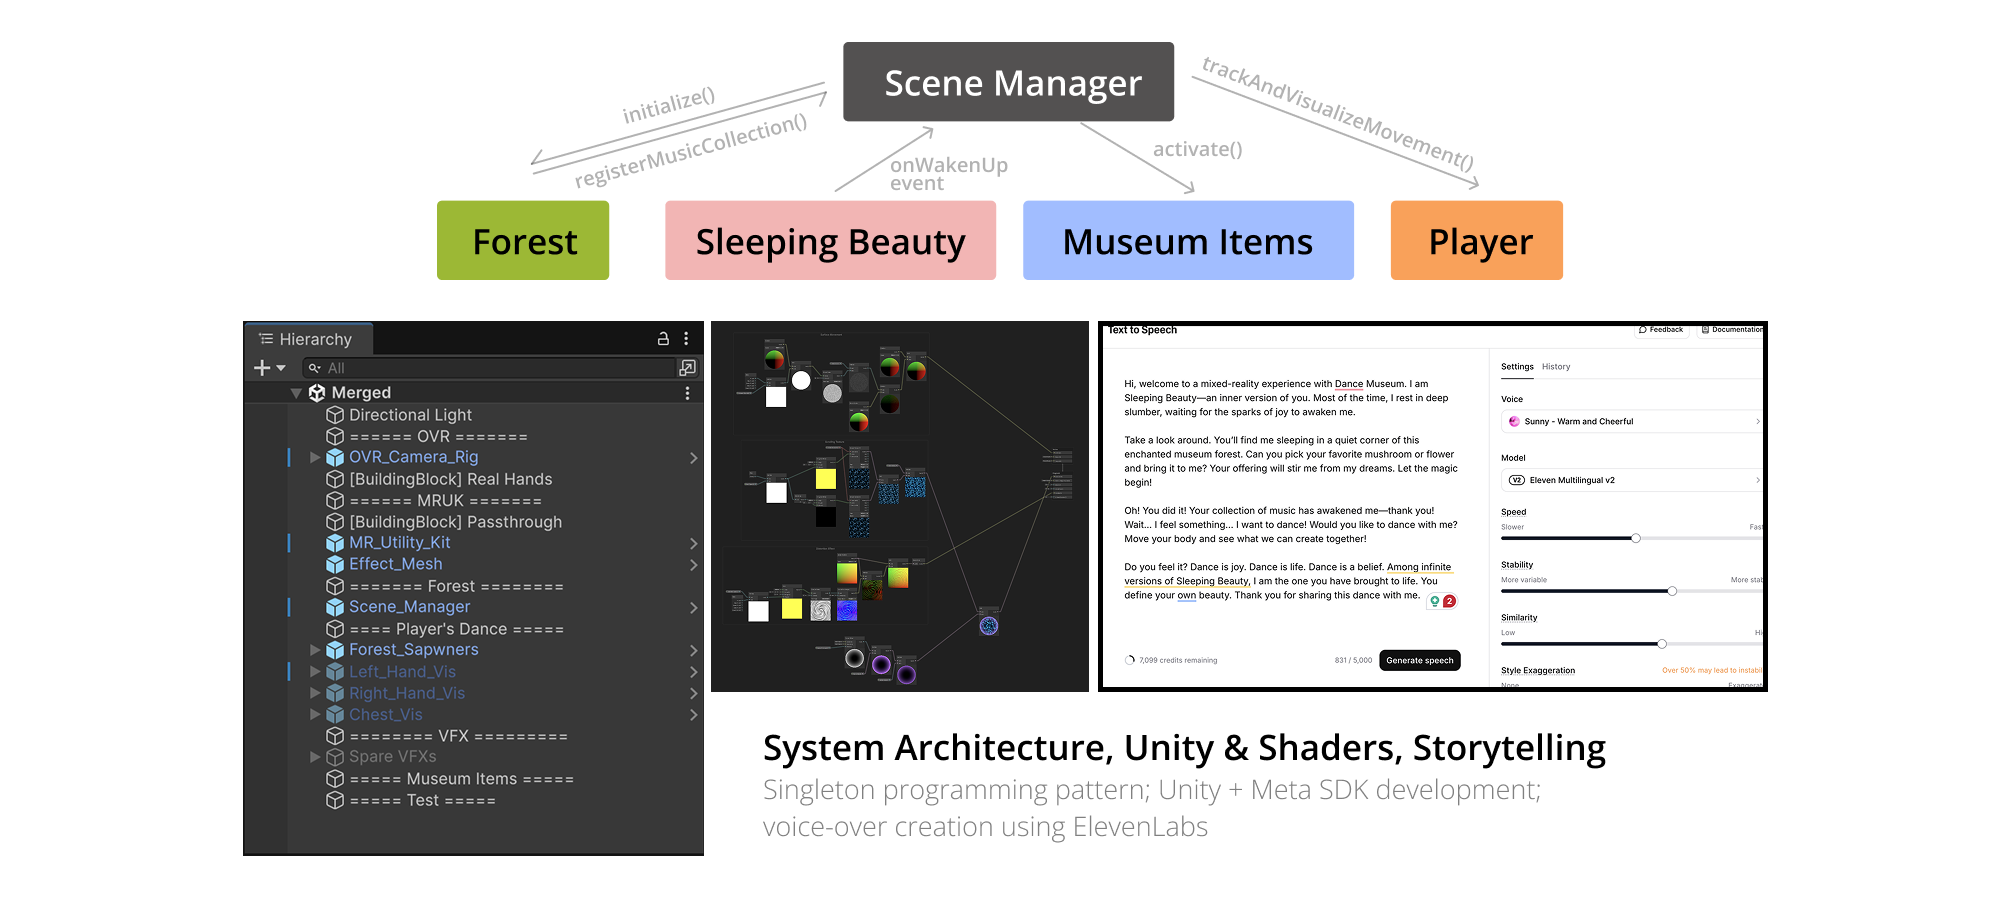
Task: Expand the OVR_Camera_Rig object
Action: (x=315, y=457)
